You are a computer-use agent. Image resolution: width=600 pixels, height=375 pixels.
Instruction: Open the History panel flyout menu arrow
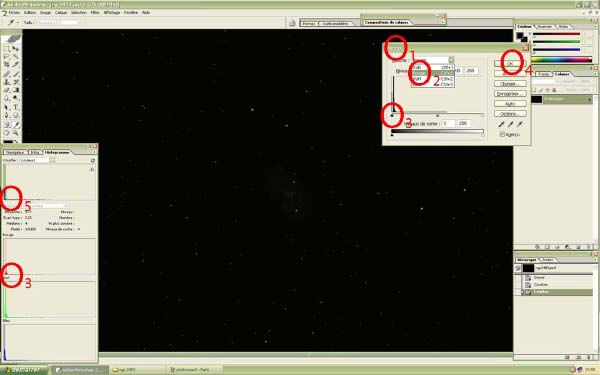pyautogui.click(x=595, y=259)
